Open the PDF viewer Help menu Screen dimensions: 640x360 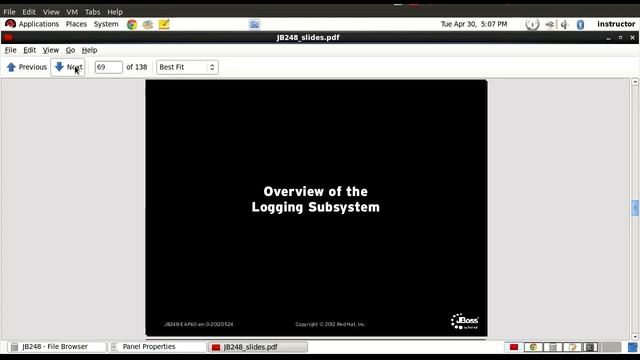[89, 50]
